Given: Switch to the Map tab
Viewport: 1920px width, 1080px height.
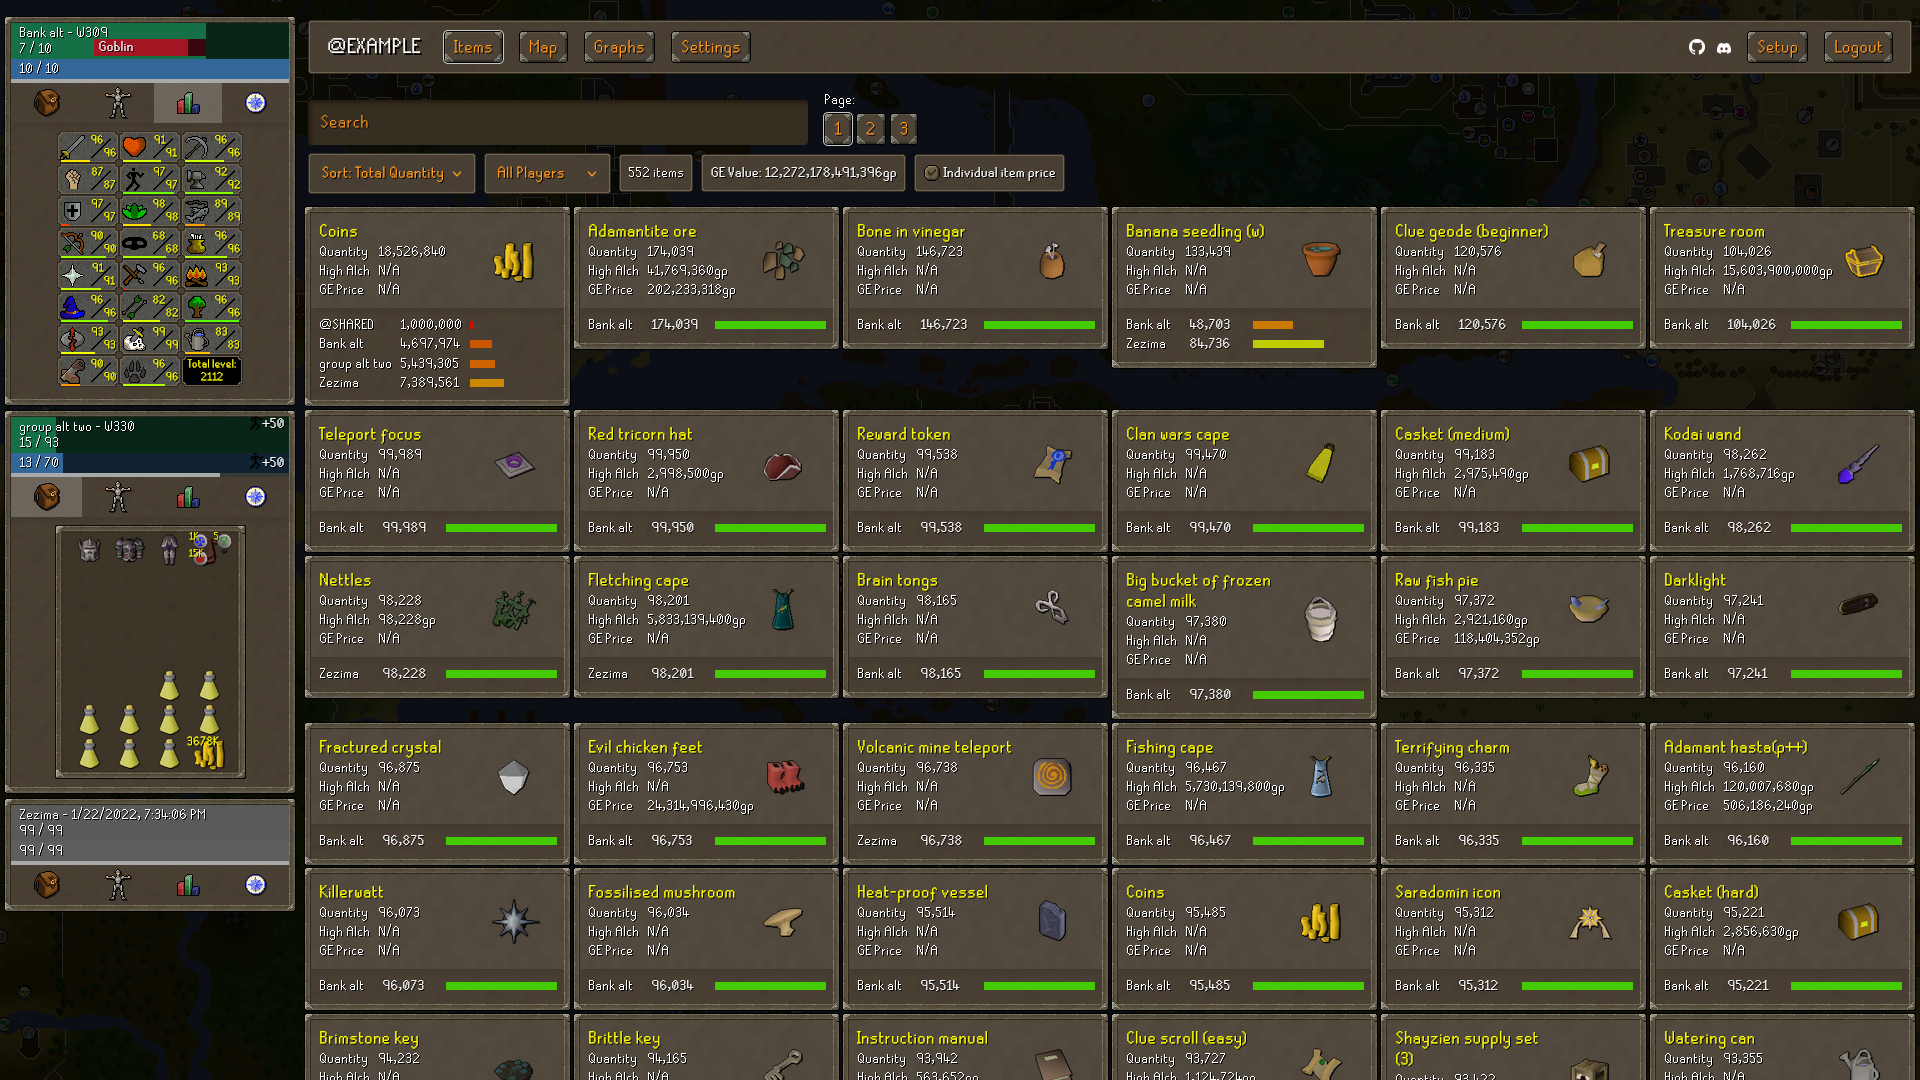Looking at the screenshot, I should click(542, 47).
